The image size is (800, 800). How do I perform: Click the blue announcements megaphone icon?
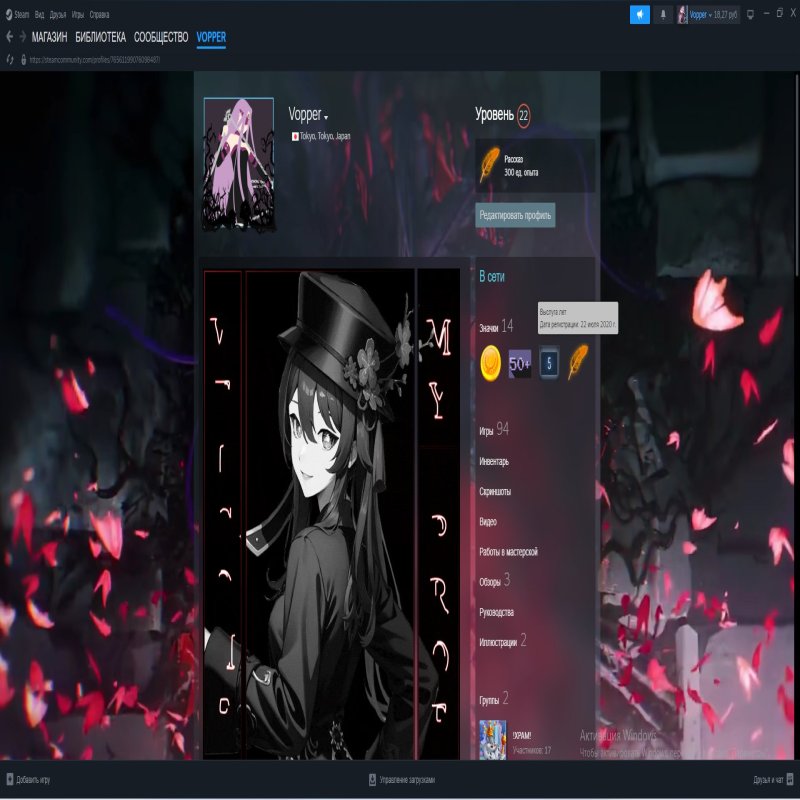click(638, 13)
